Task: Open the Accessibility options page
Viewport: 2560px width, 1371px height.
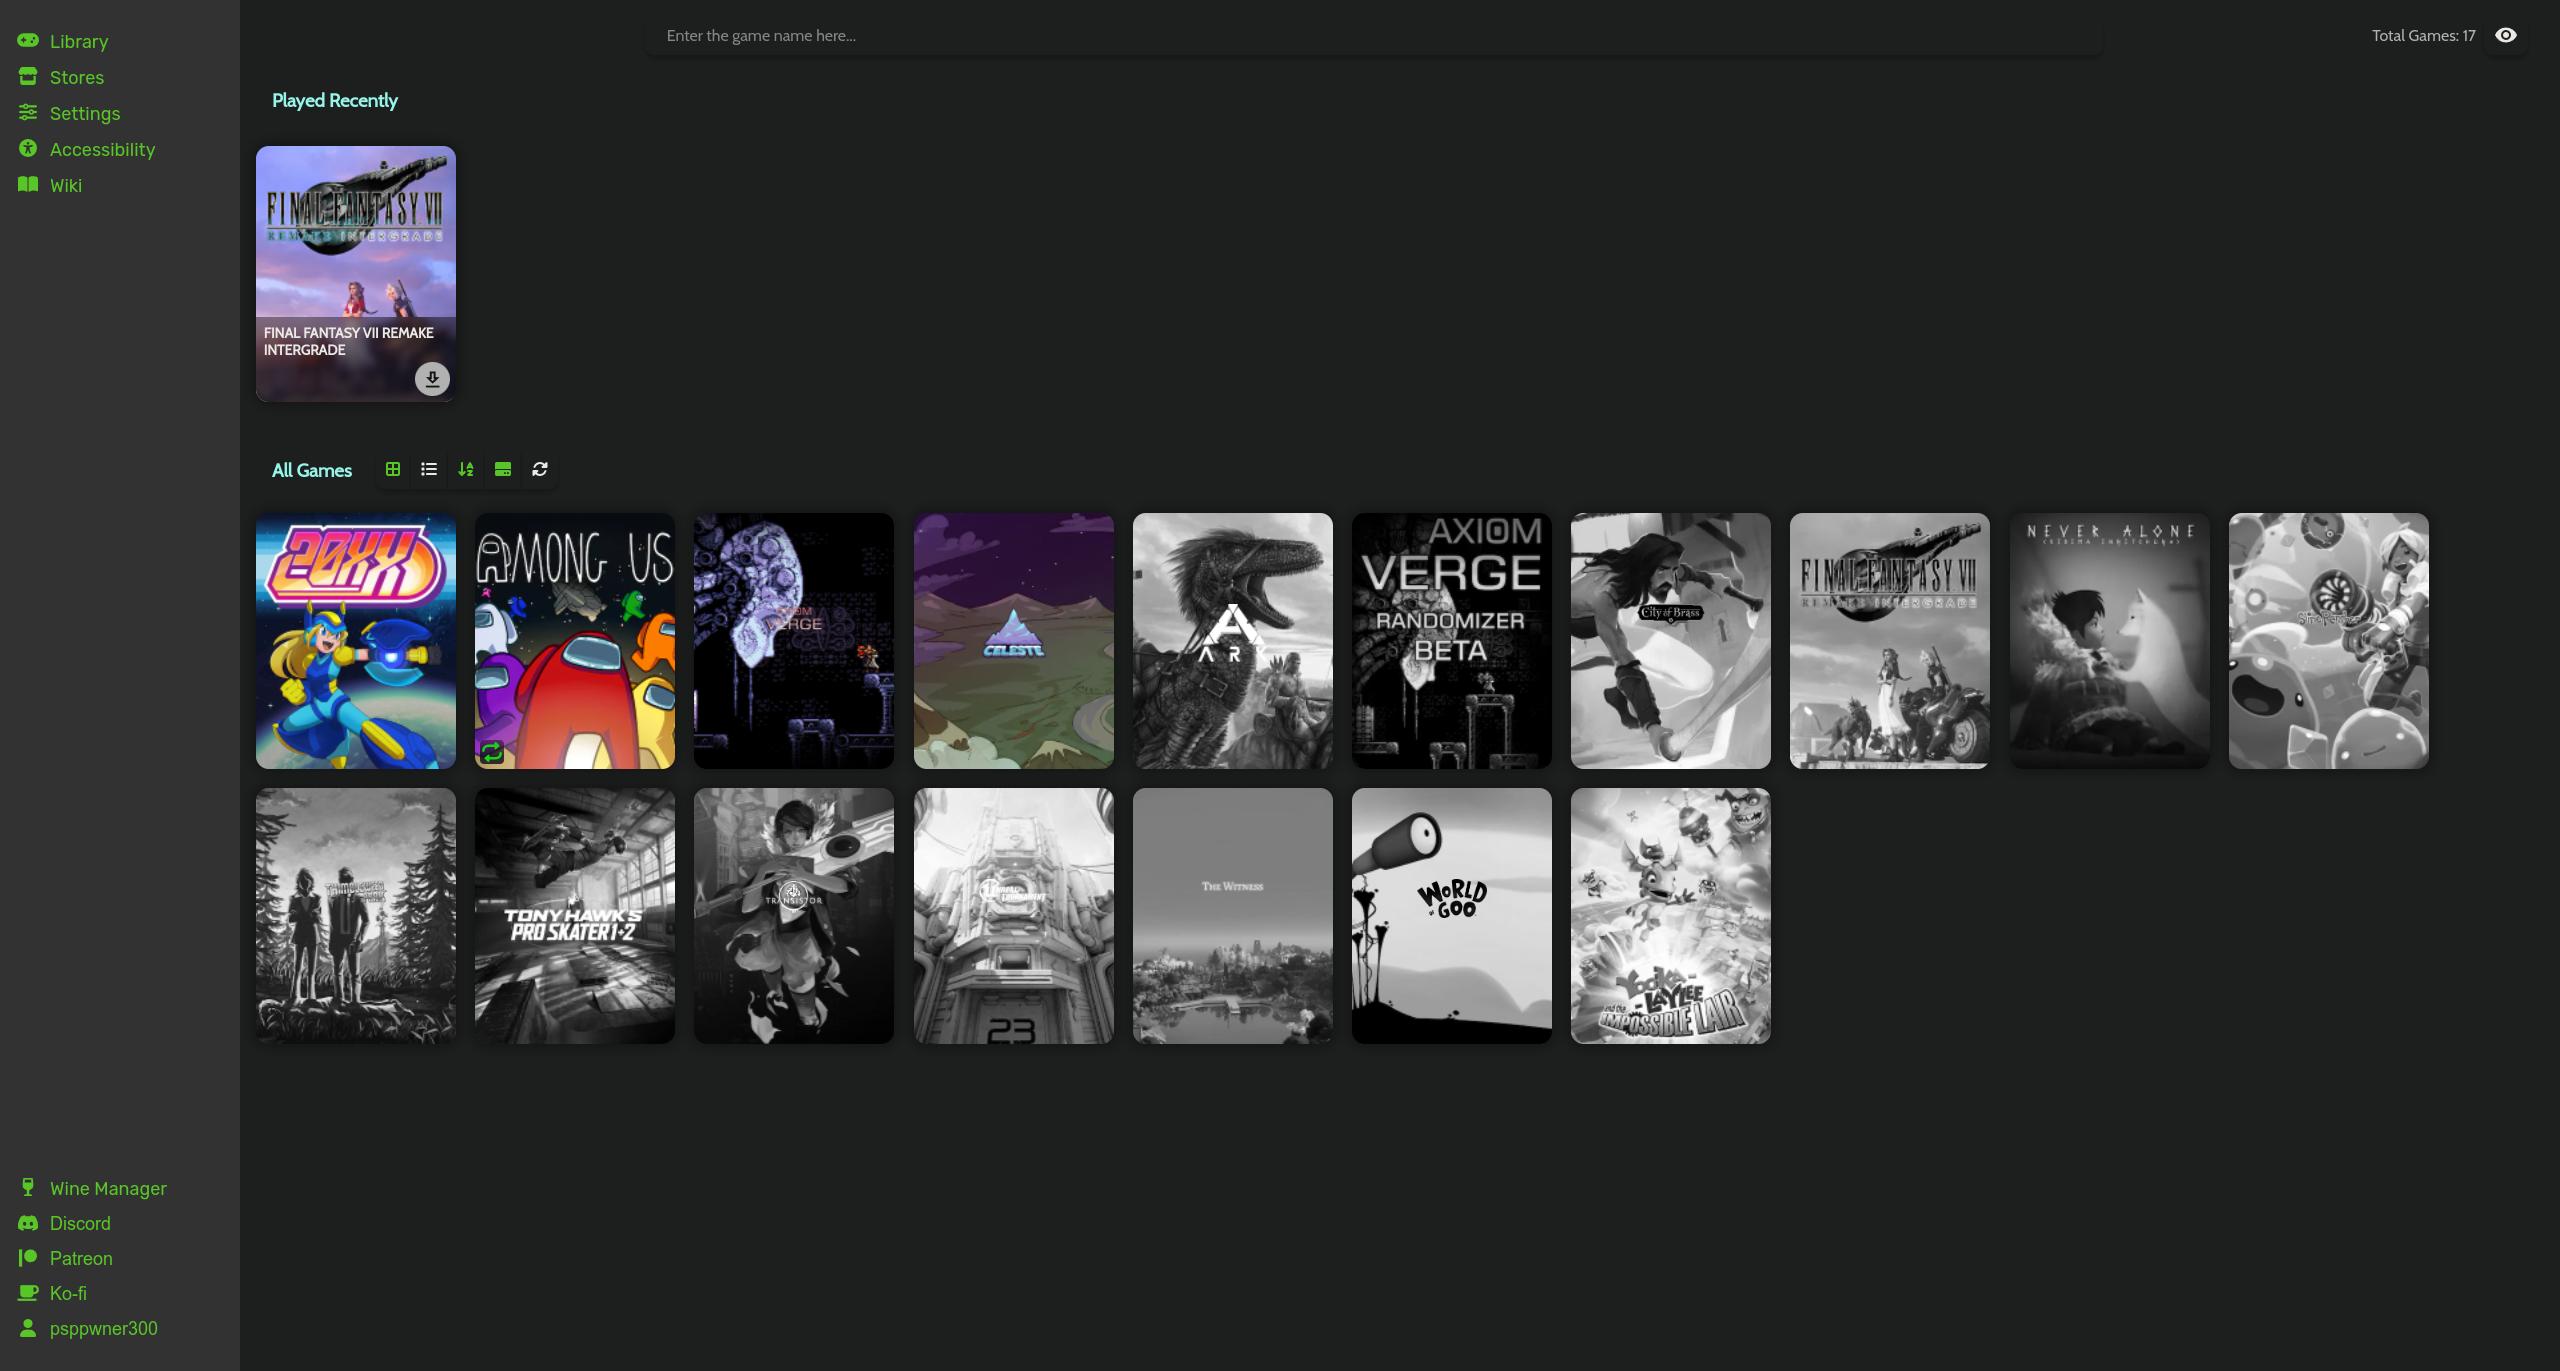Action: pos(86,149)
